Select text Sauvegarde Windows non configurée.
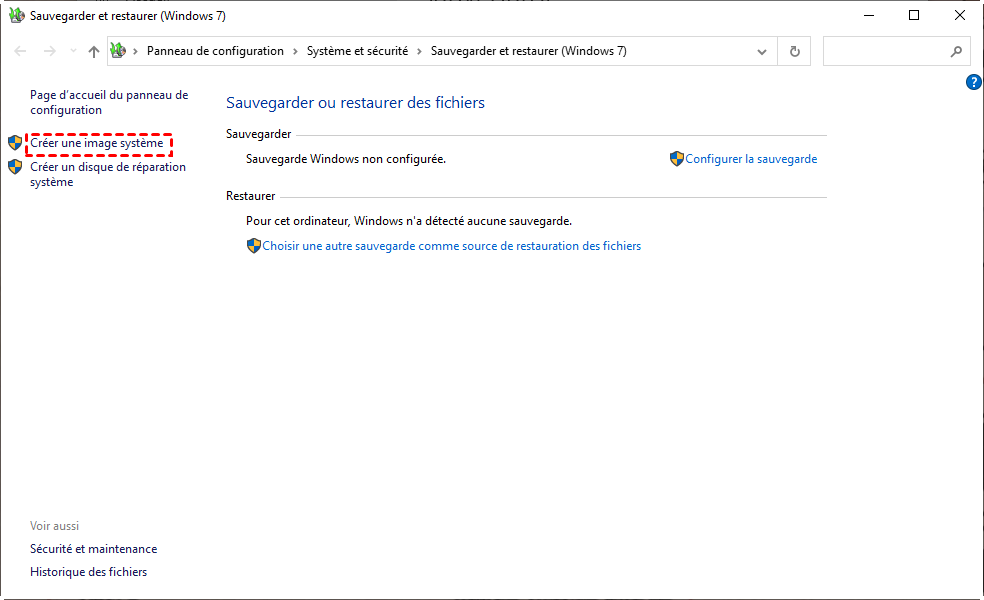The height and width of the screenshot is (600, 984). pyautogui.click(x=346, y=159)
